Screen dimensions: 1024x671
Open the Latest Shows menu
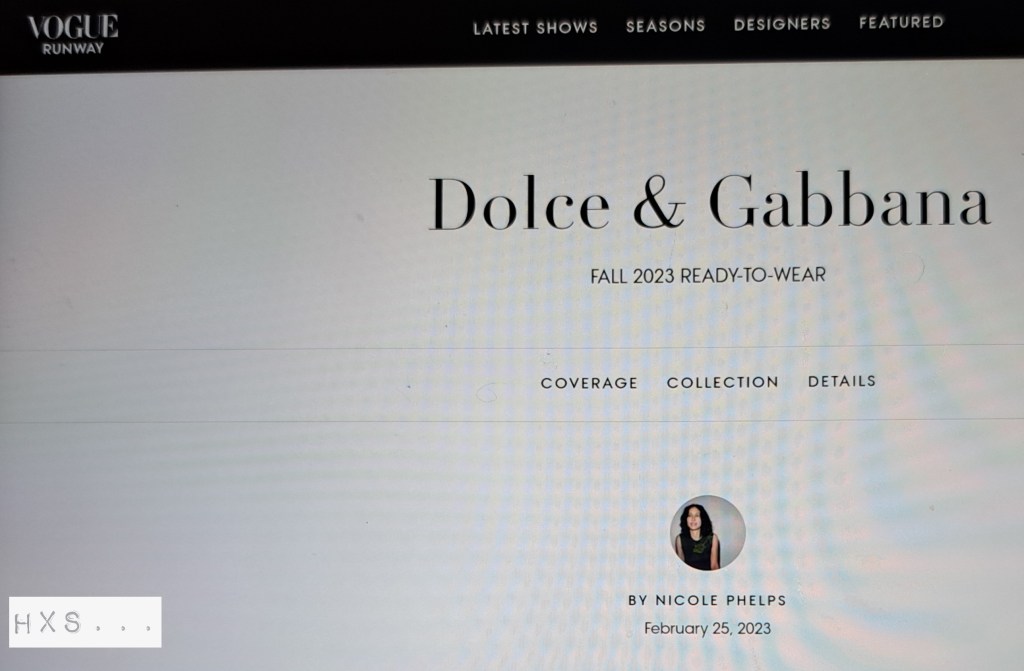point(536,27)
